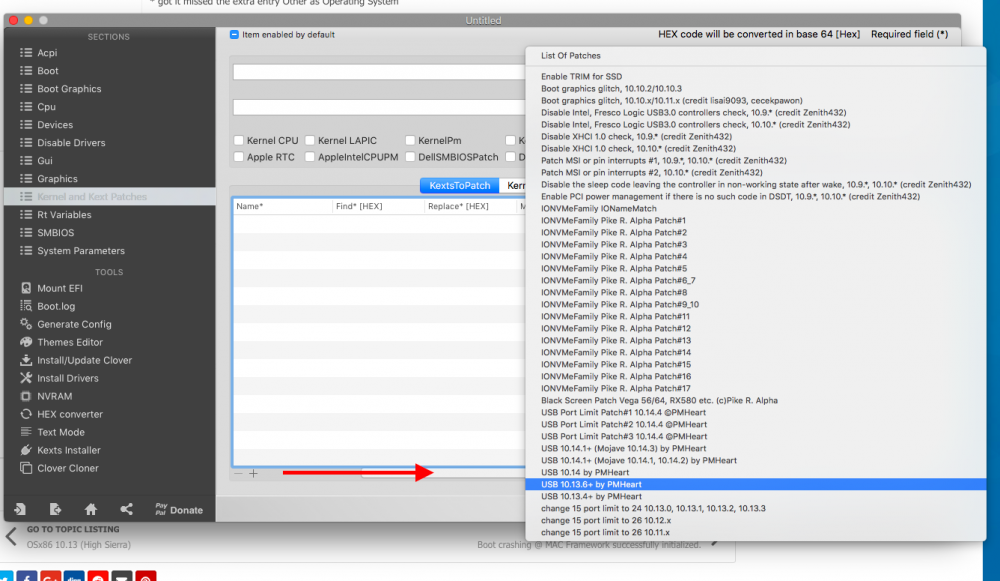Toggle Item enabled by default checkbox
This screenshot has height=581, width=1000.
point(234,34)
